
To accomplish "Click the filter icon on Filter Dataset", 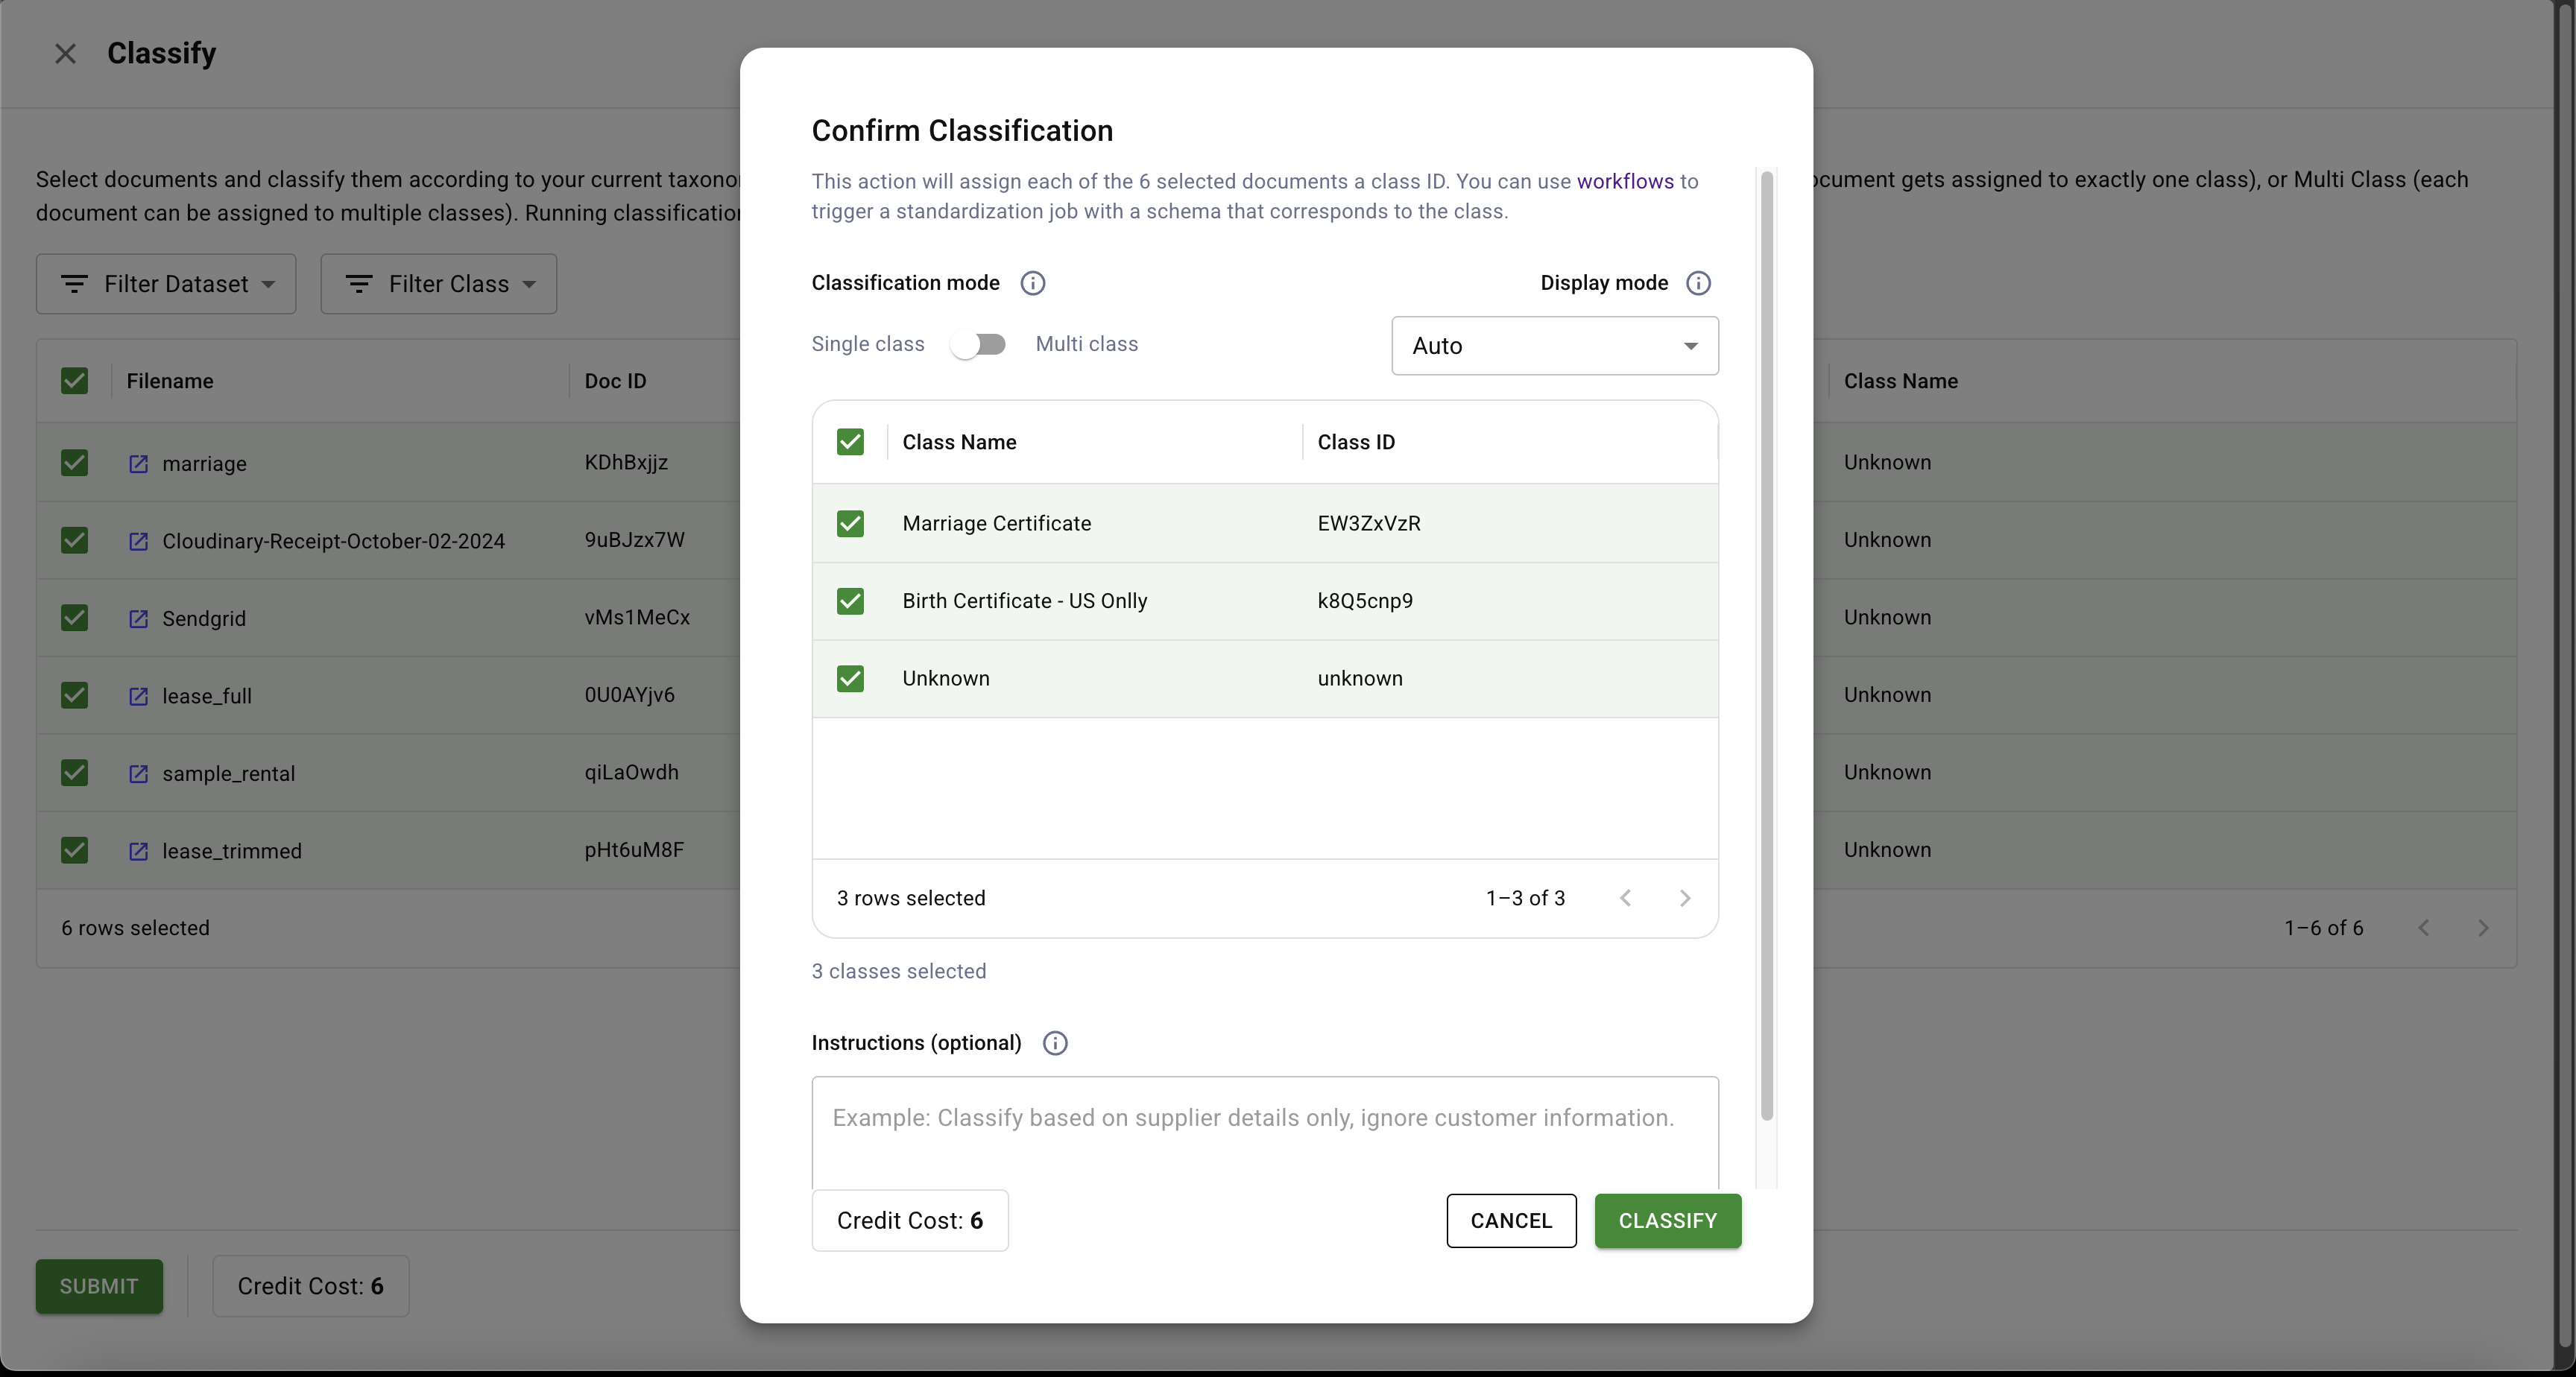I will [74, 284].
